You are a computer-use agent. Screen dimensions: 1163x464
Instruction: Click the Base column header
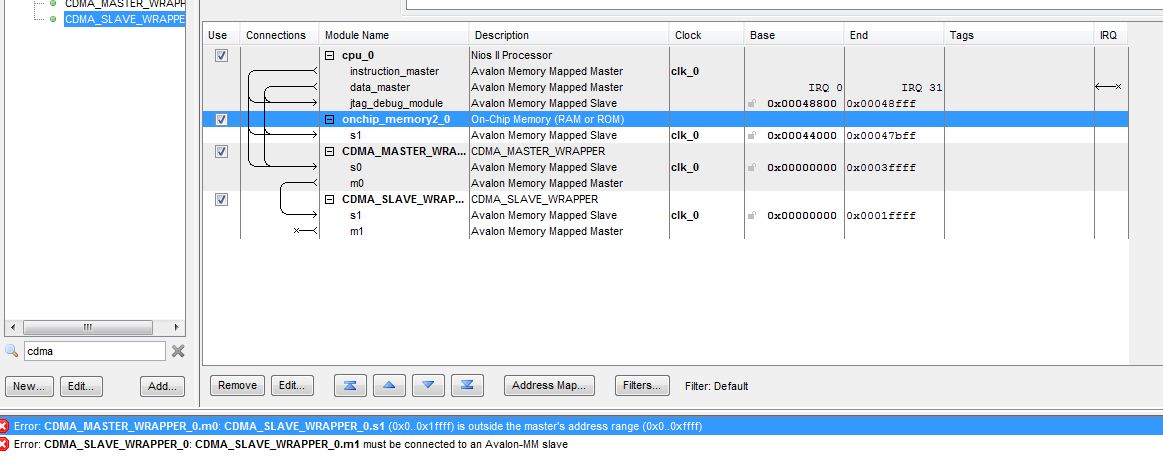coord(794,35)
